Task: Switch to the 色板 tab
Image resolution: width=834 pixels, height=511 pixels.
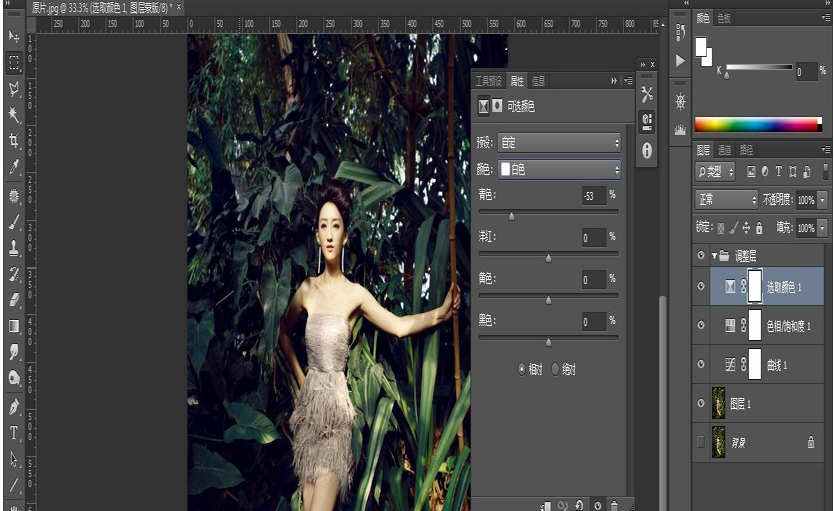Action: [x=724, y=18]
